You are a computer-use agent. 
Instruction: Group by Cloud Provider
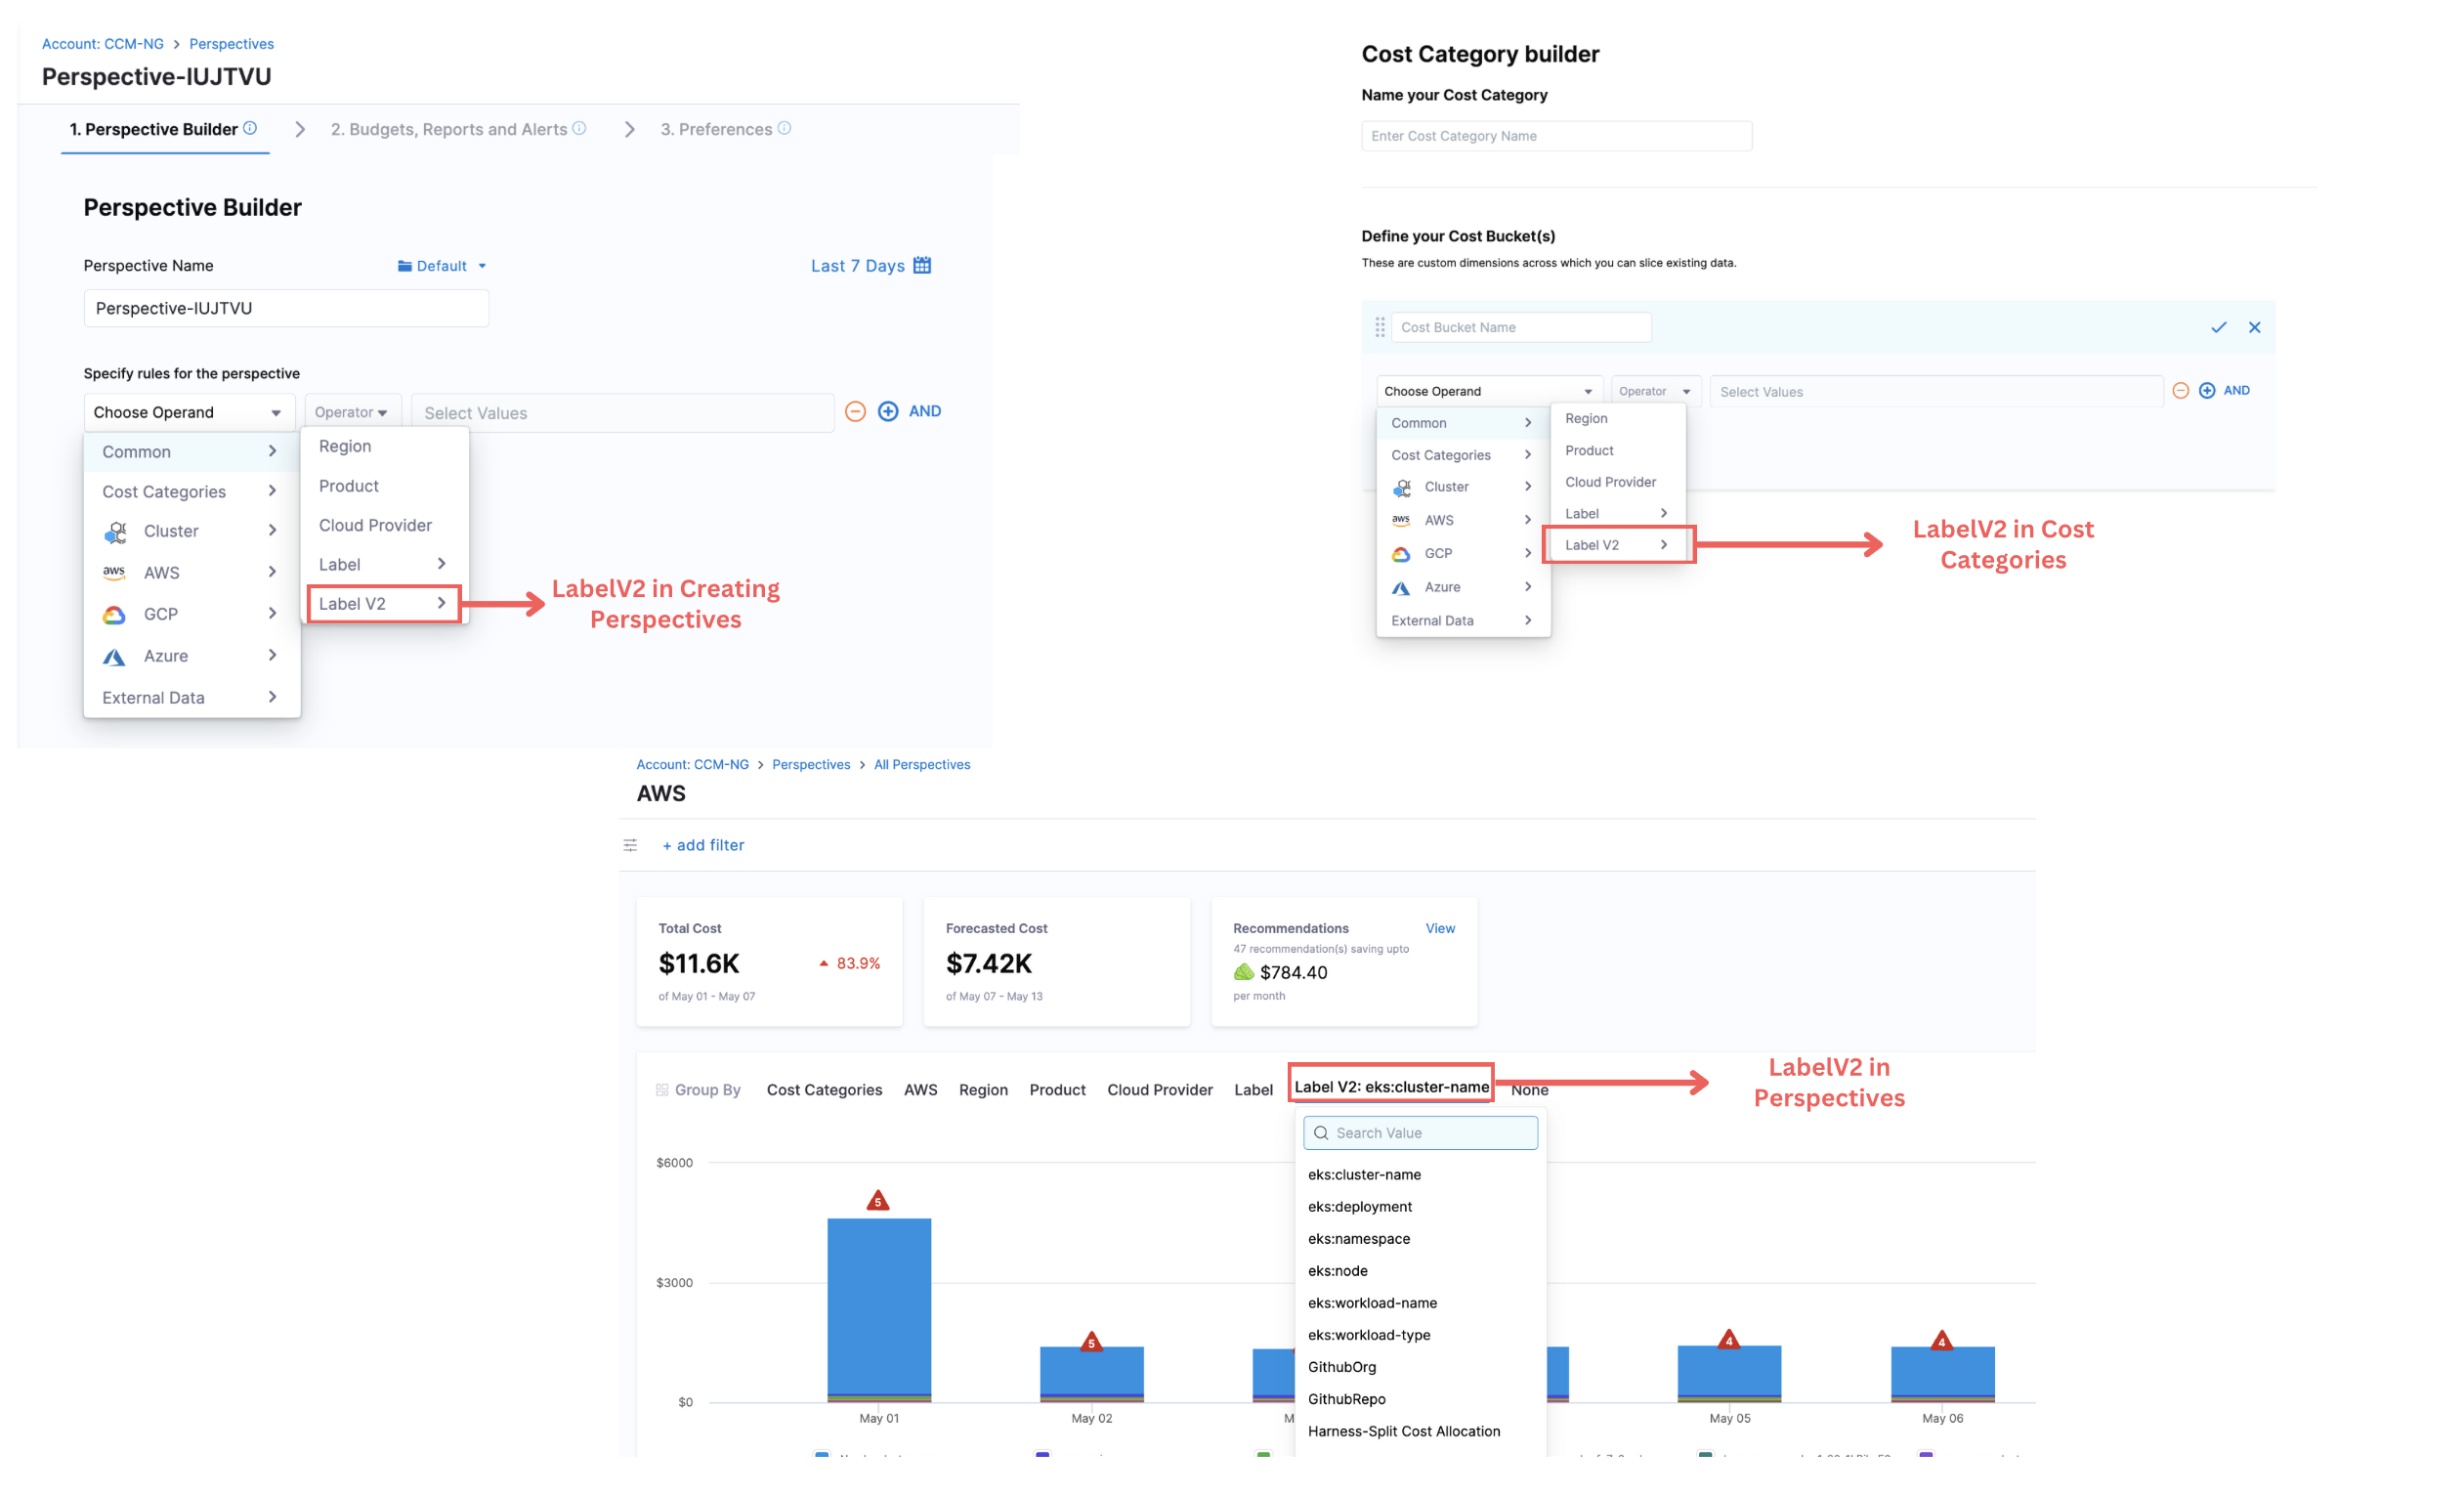pos(1159,1089)
